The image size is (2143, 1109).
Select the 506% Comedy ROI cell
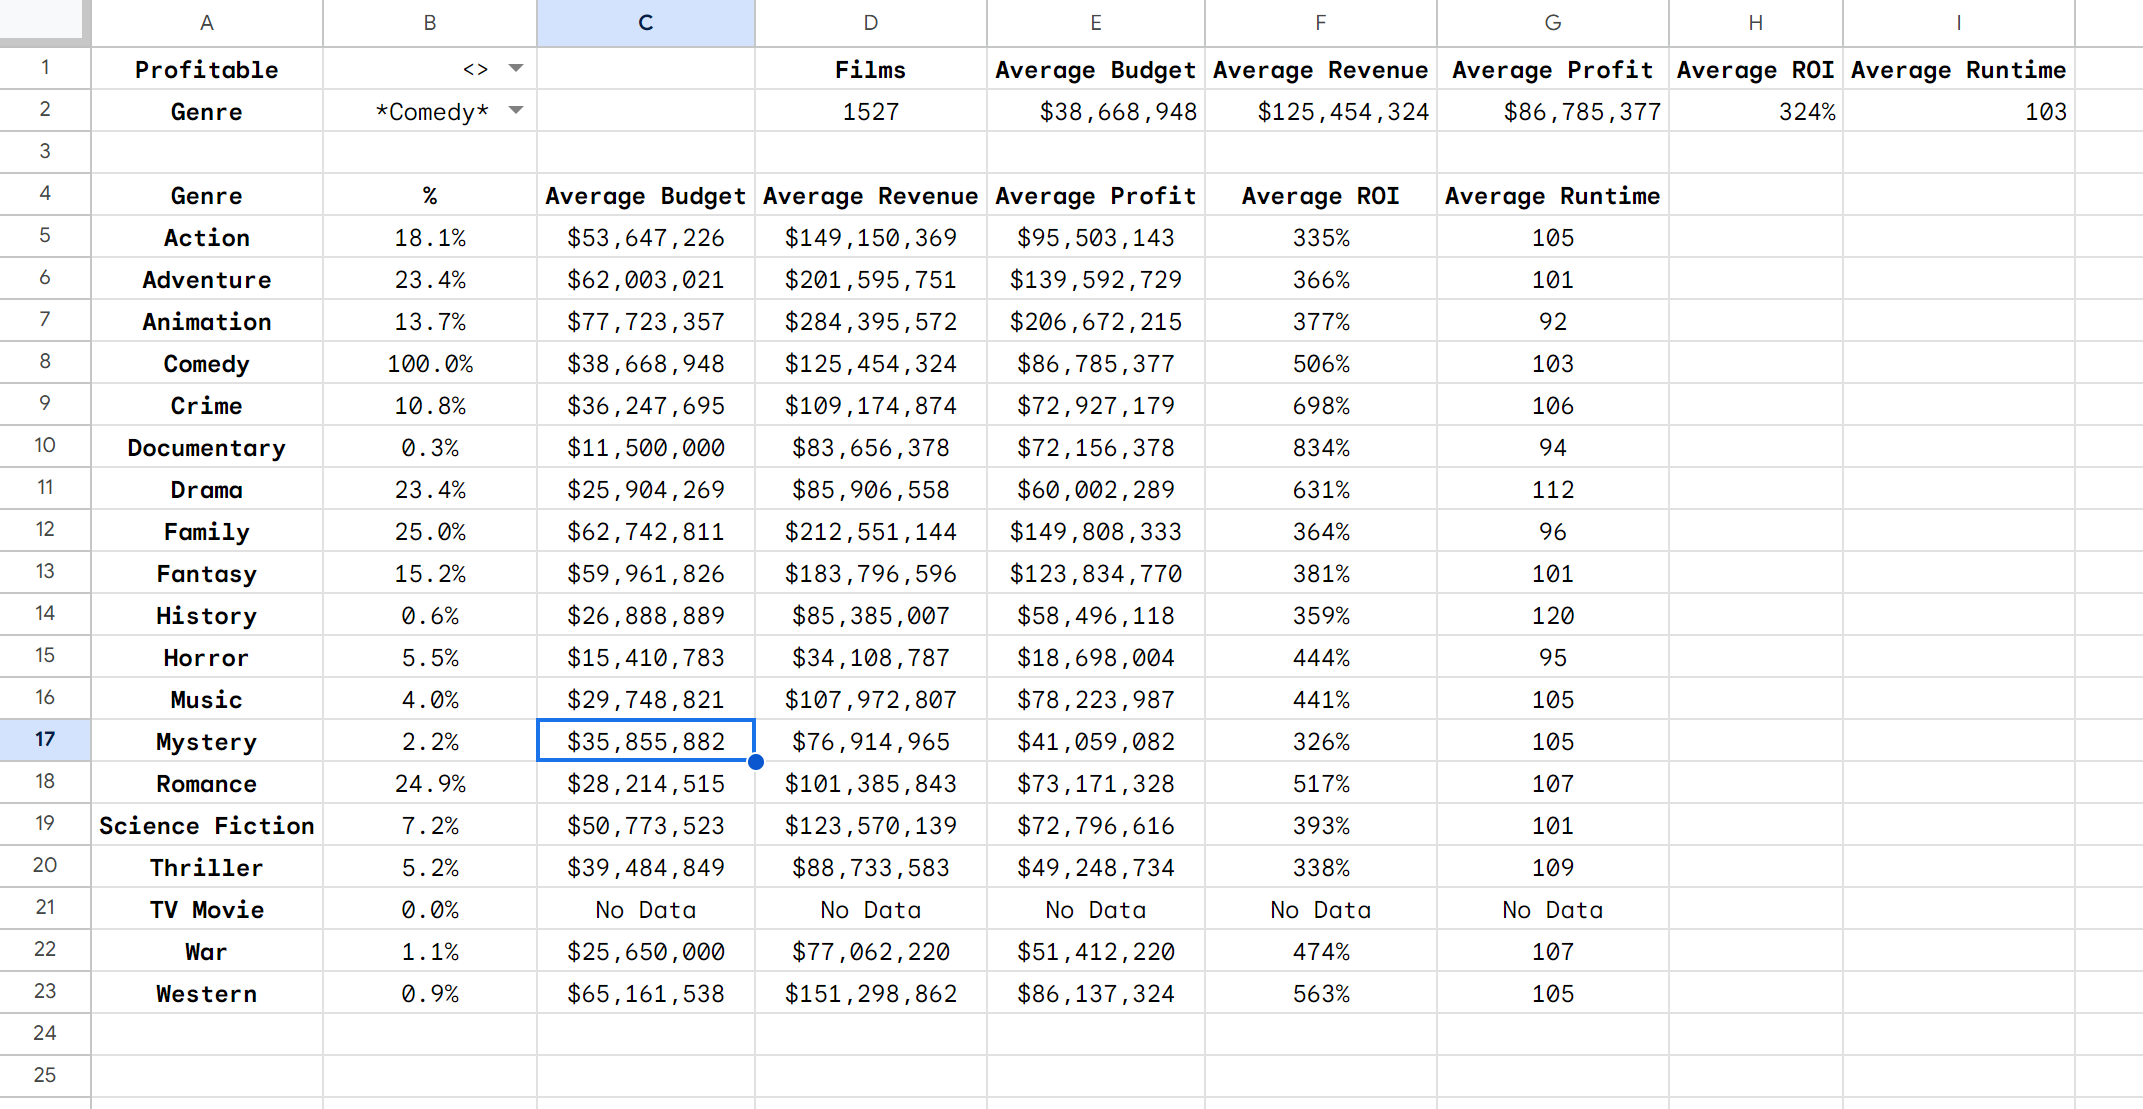point(1320,363)
